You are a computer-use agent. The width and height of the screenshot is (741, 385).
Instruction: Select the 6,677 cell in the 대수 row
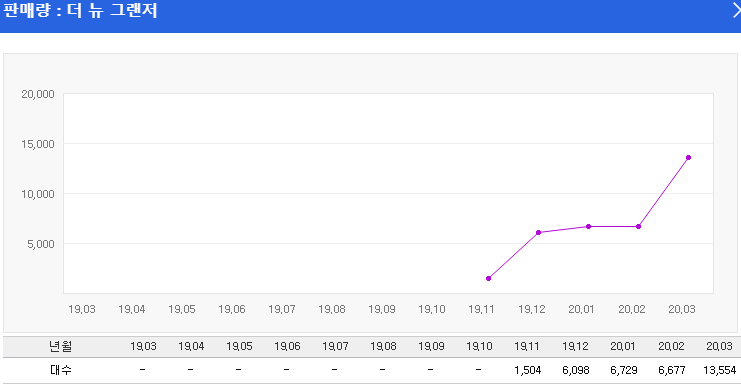click(672, 370)
